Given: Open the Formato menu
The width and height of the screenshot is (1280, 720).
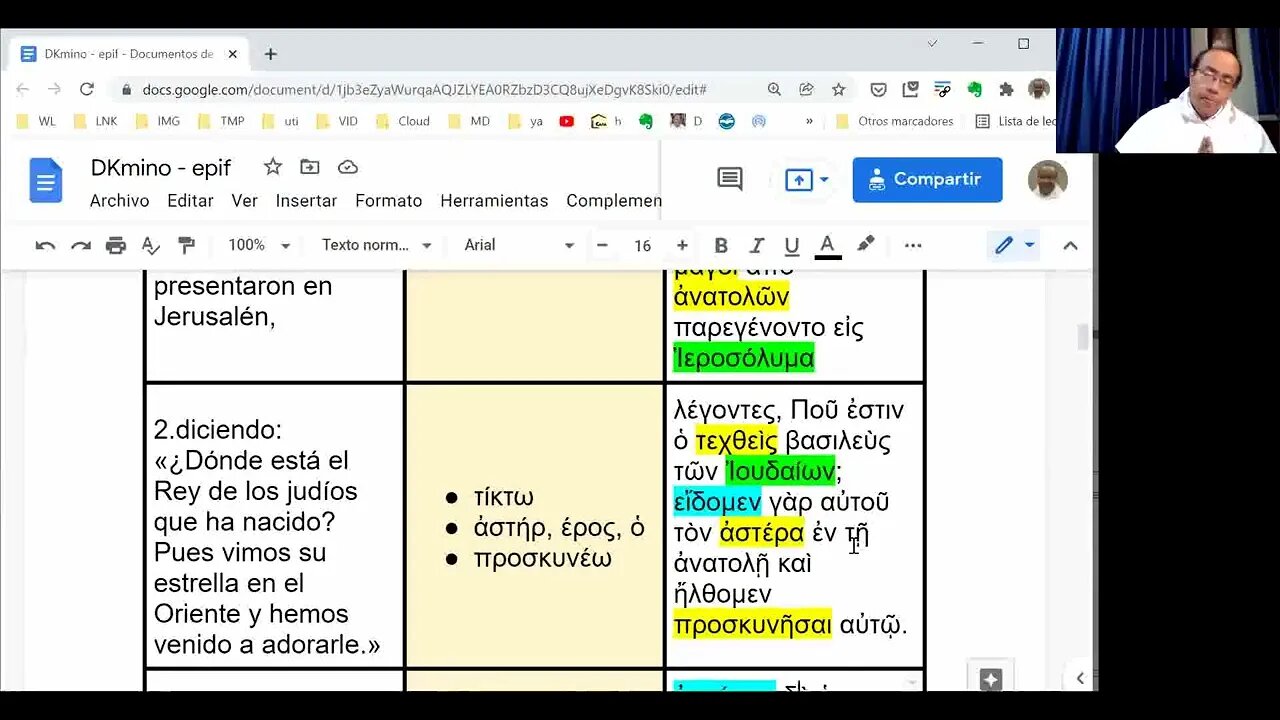Looking at the screenshot, I should (389, 201).
